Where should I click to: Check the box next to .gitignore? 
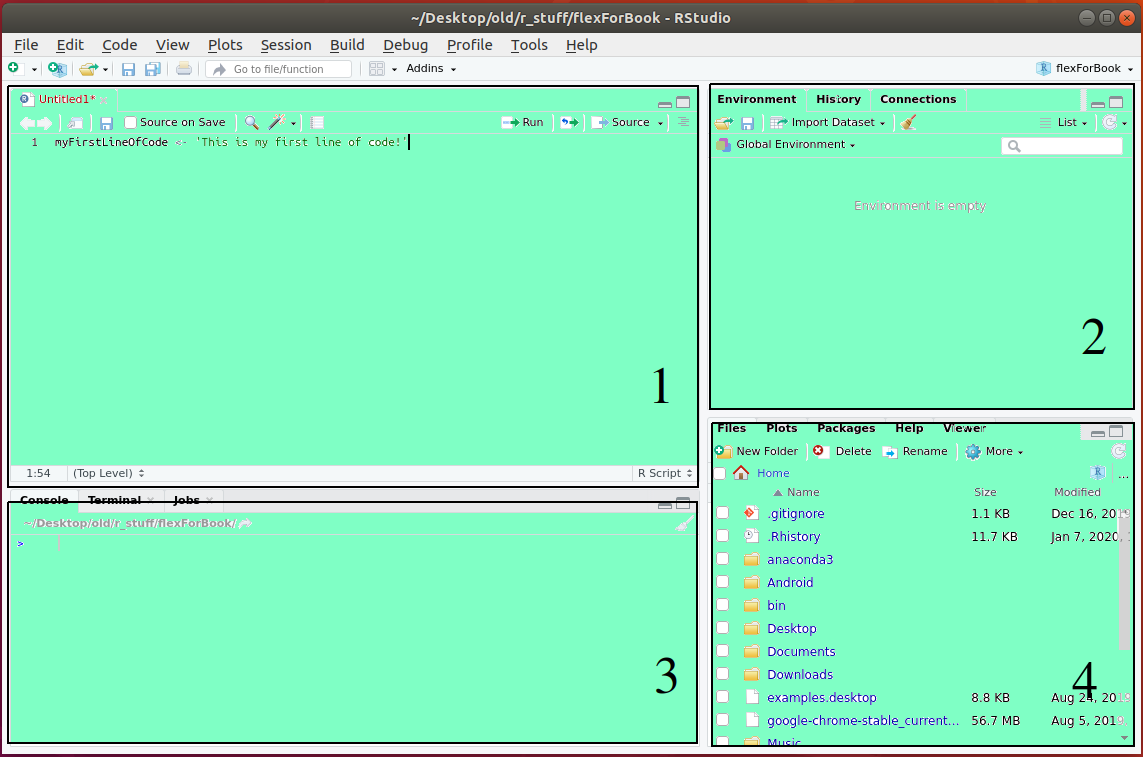(x=722, y=513)
